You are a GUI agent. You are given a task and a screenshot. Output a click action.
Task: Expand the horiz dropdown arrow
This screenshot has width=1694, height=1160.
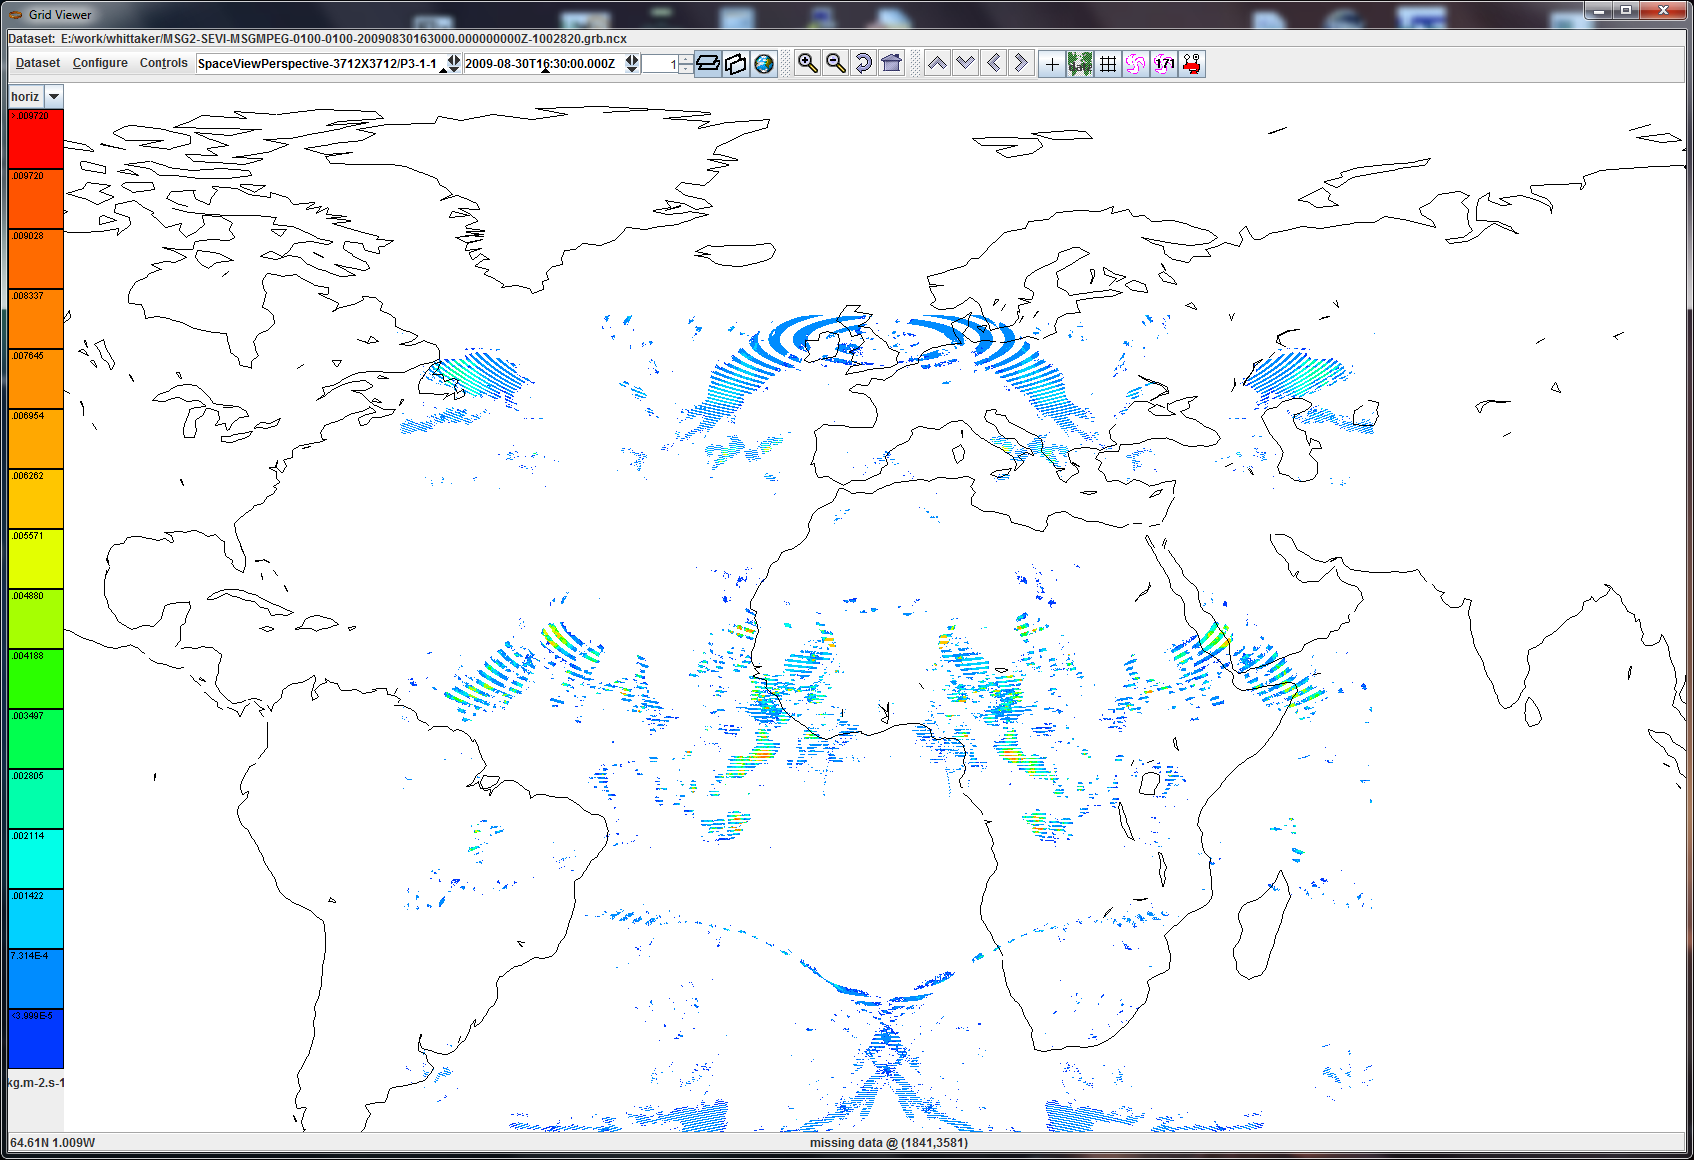(54, 97)
